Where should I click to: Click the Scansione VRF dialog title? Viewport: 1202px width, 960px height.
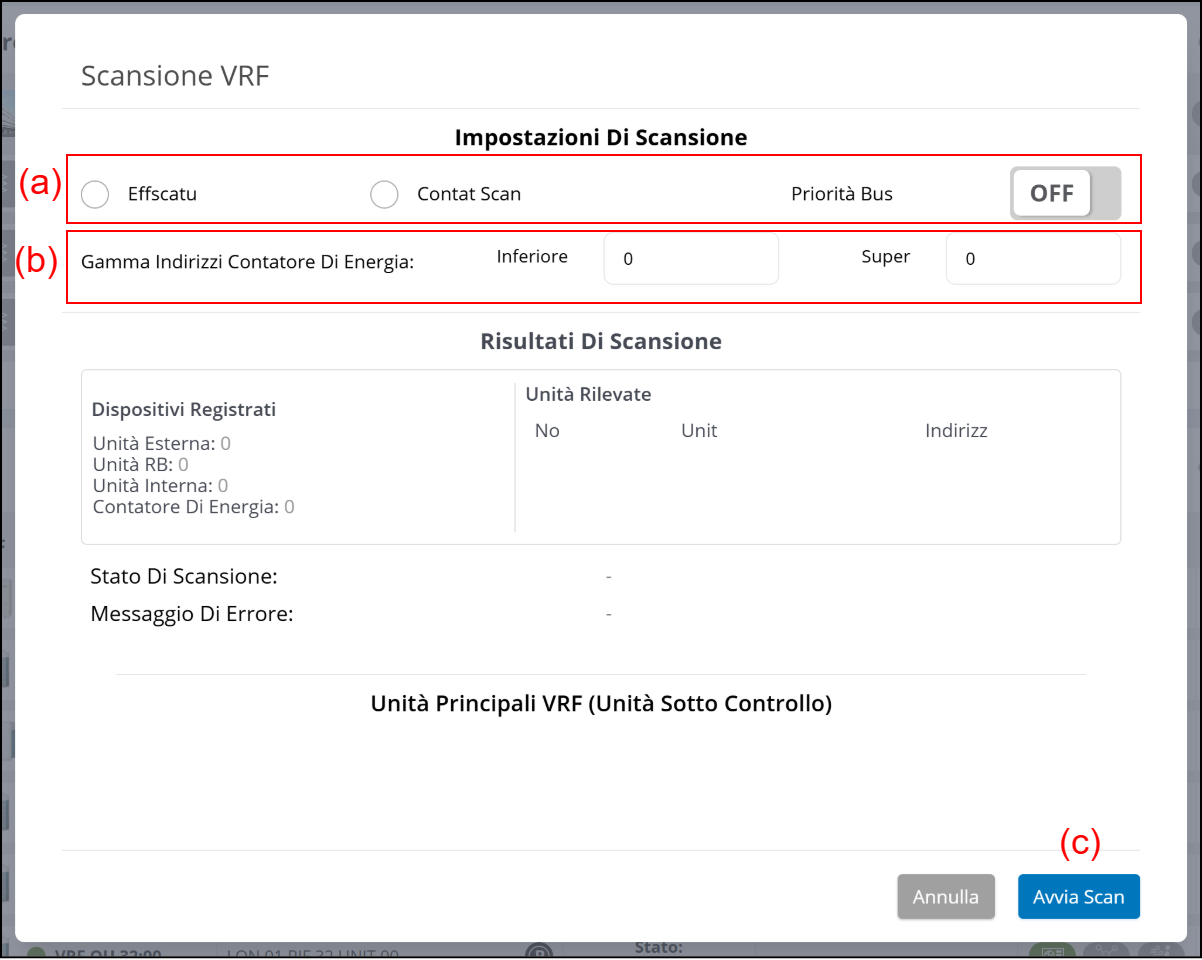click(x=175, y=76)
